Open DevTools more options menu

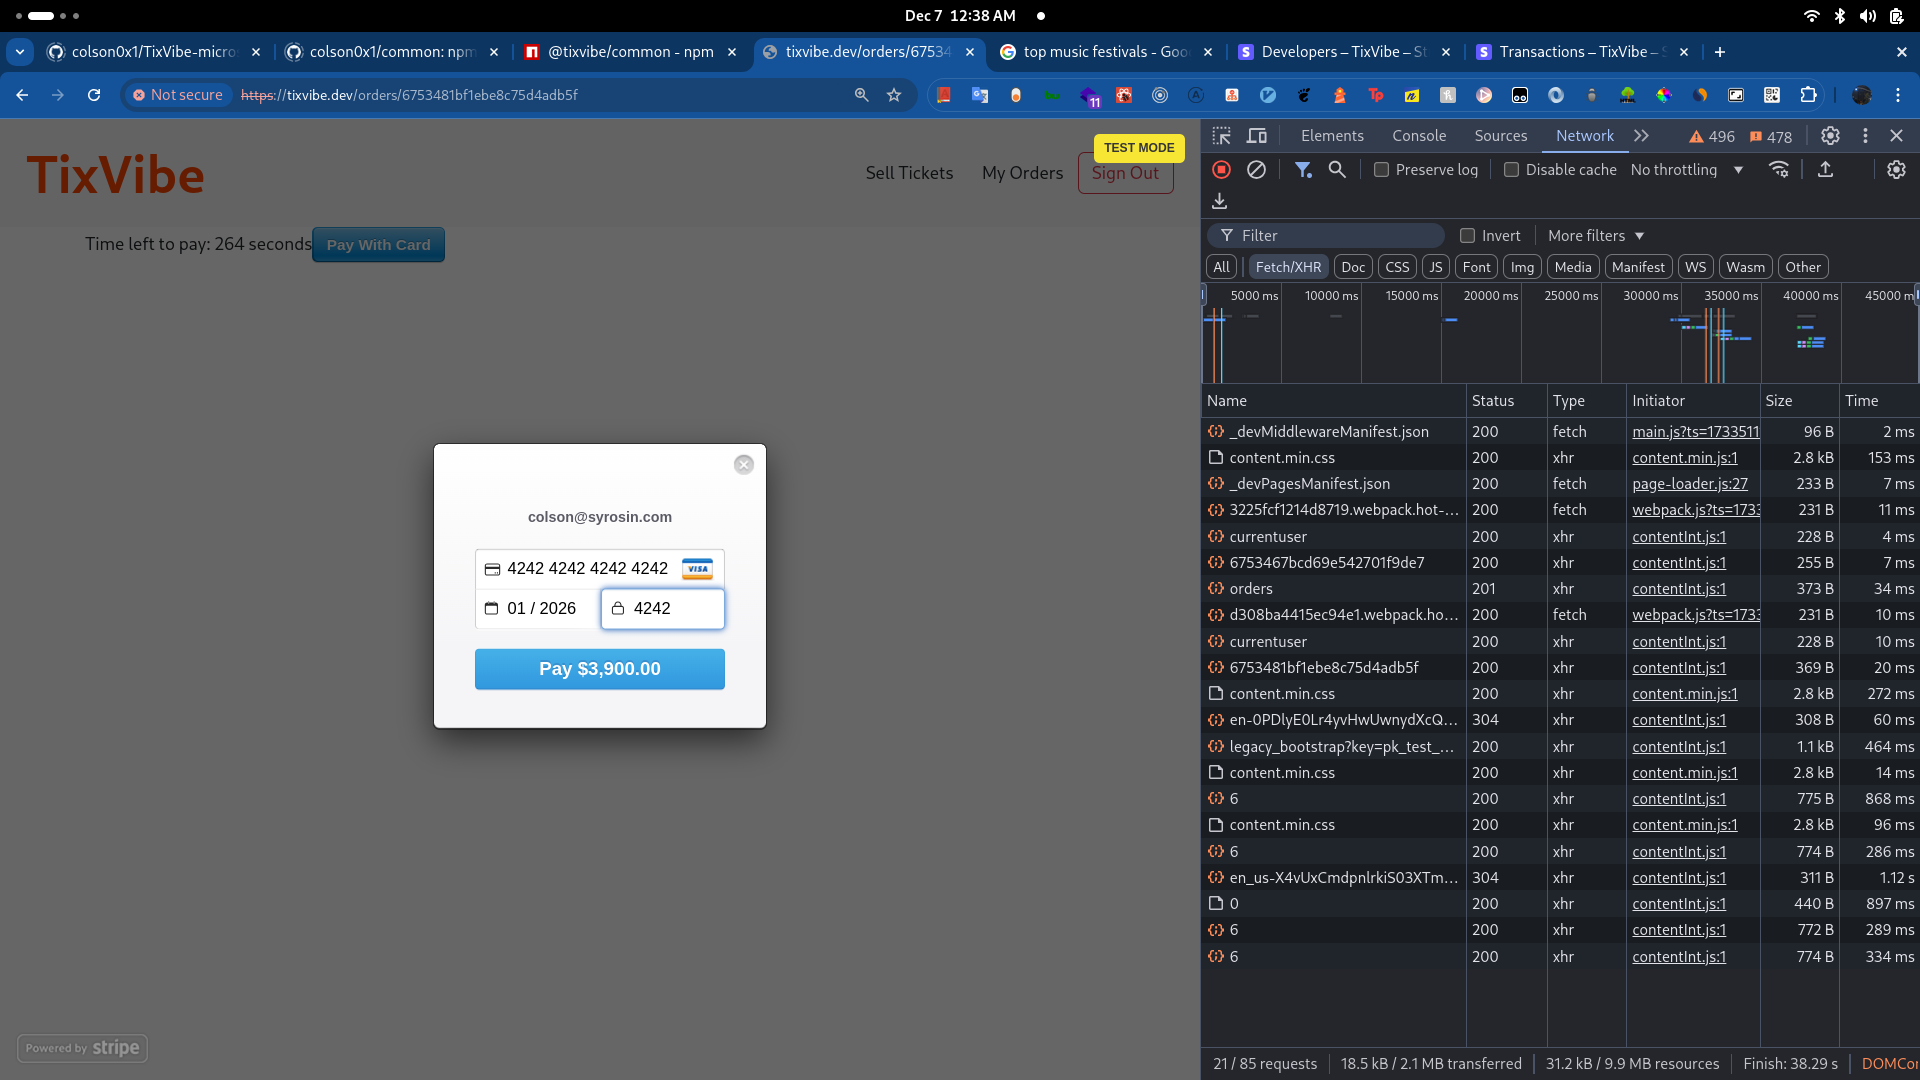[x=1865, y=136]
